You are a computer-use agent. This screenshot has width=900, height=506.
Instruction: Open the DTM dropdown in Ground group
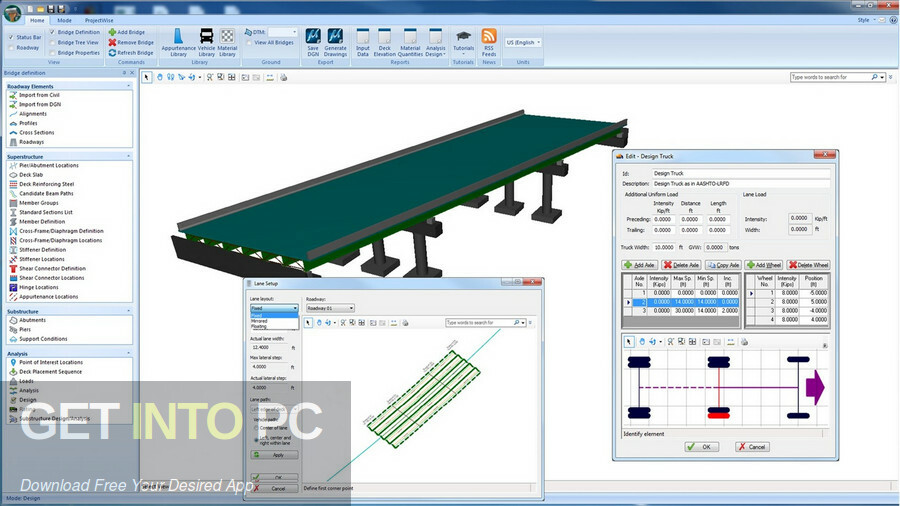pyautogui.click(x=282, y=32)
